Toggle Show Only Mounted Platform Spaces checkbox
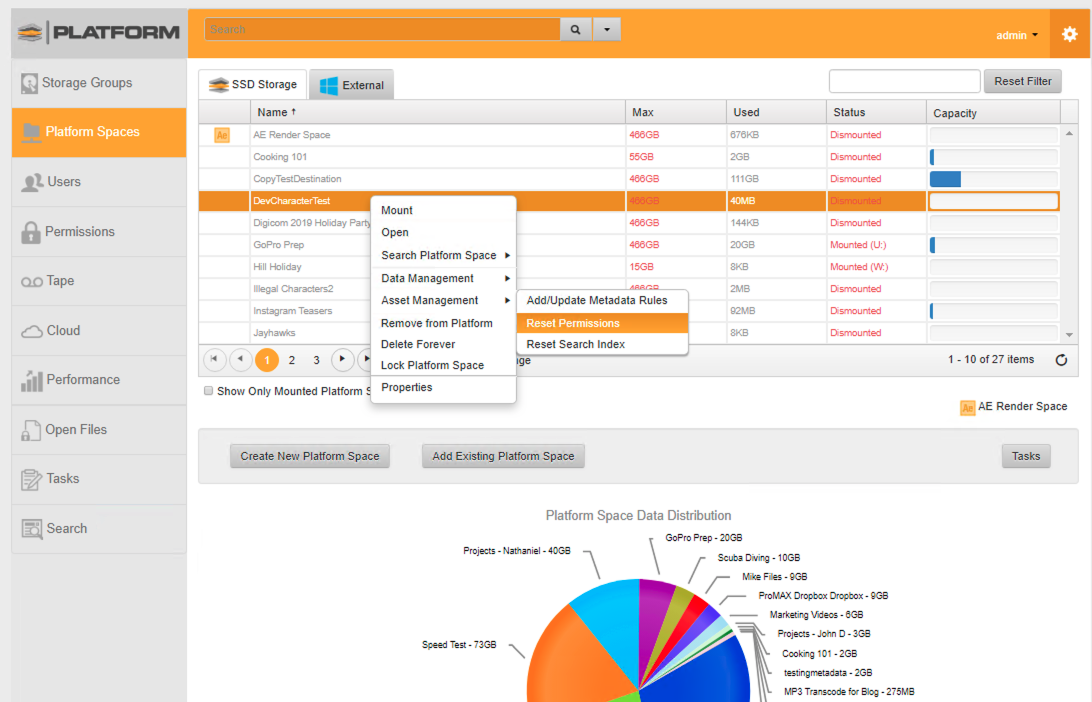 click(208, 391)
